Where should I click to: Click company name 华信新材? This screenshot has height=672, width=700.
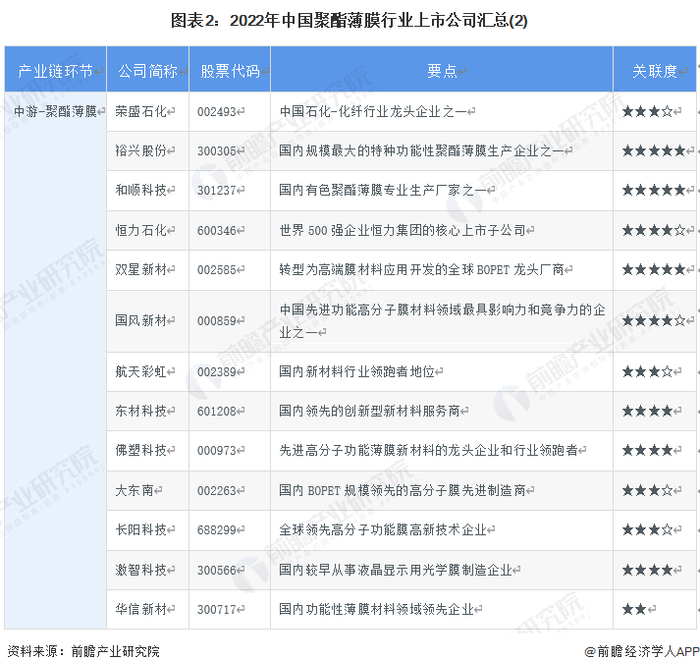pyautogui.click(x=141, y=609)
